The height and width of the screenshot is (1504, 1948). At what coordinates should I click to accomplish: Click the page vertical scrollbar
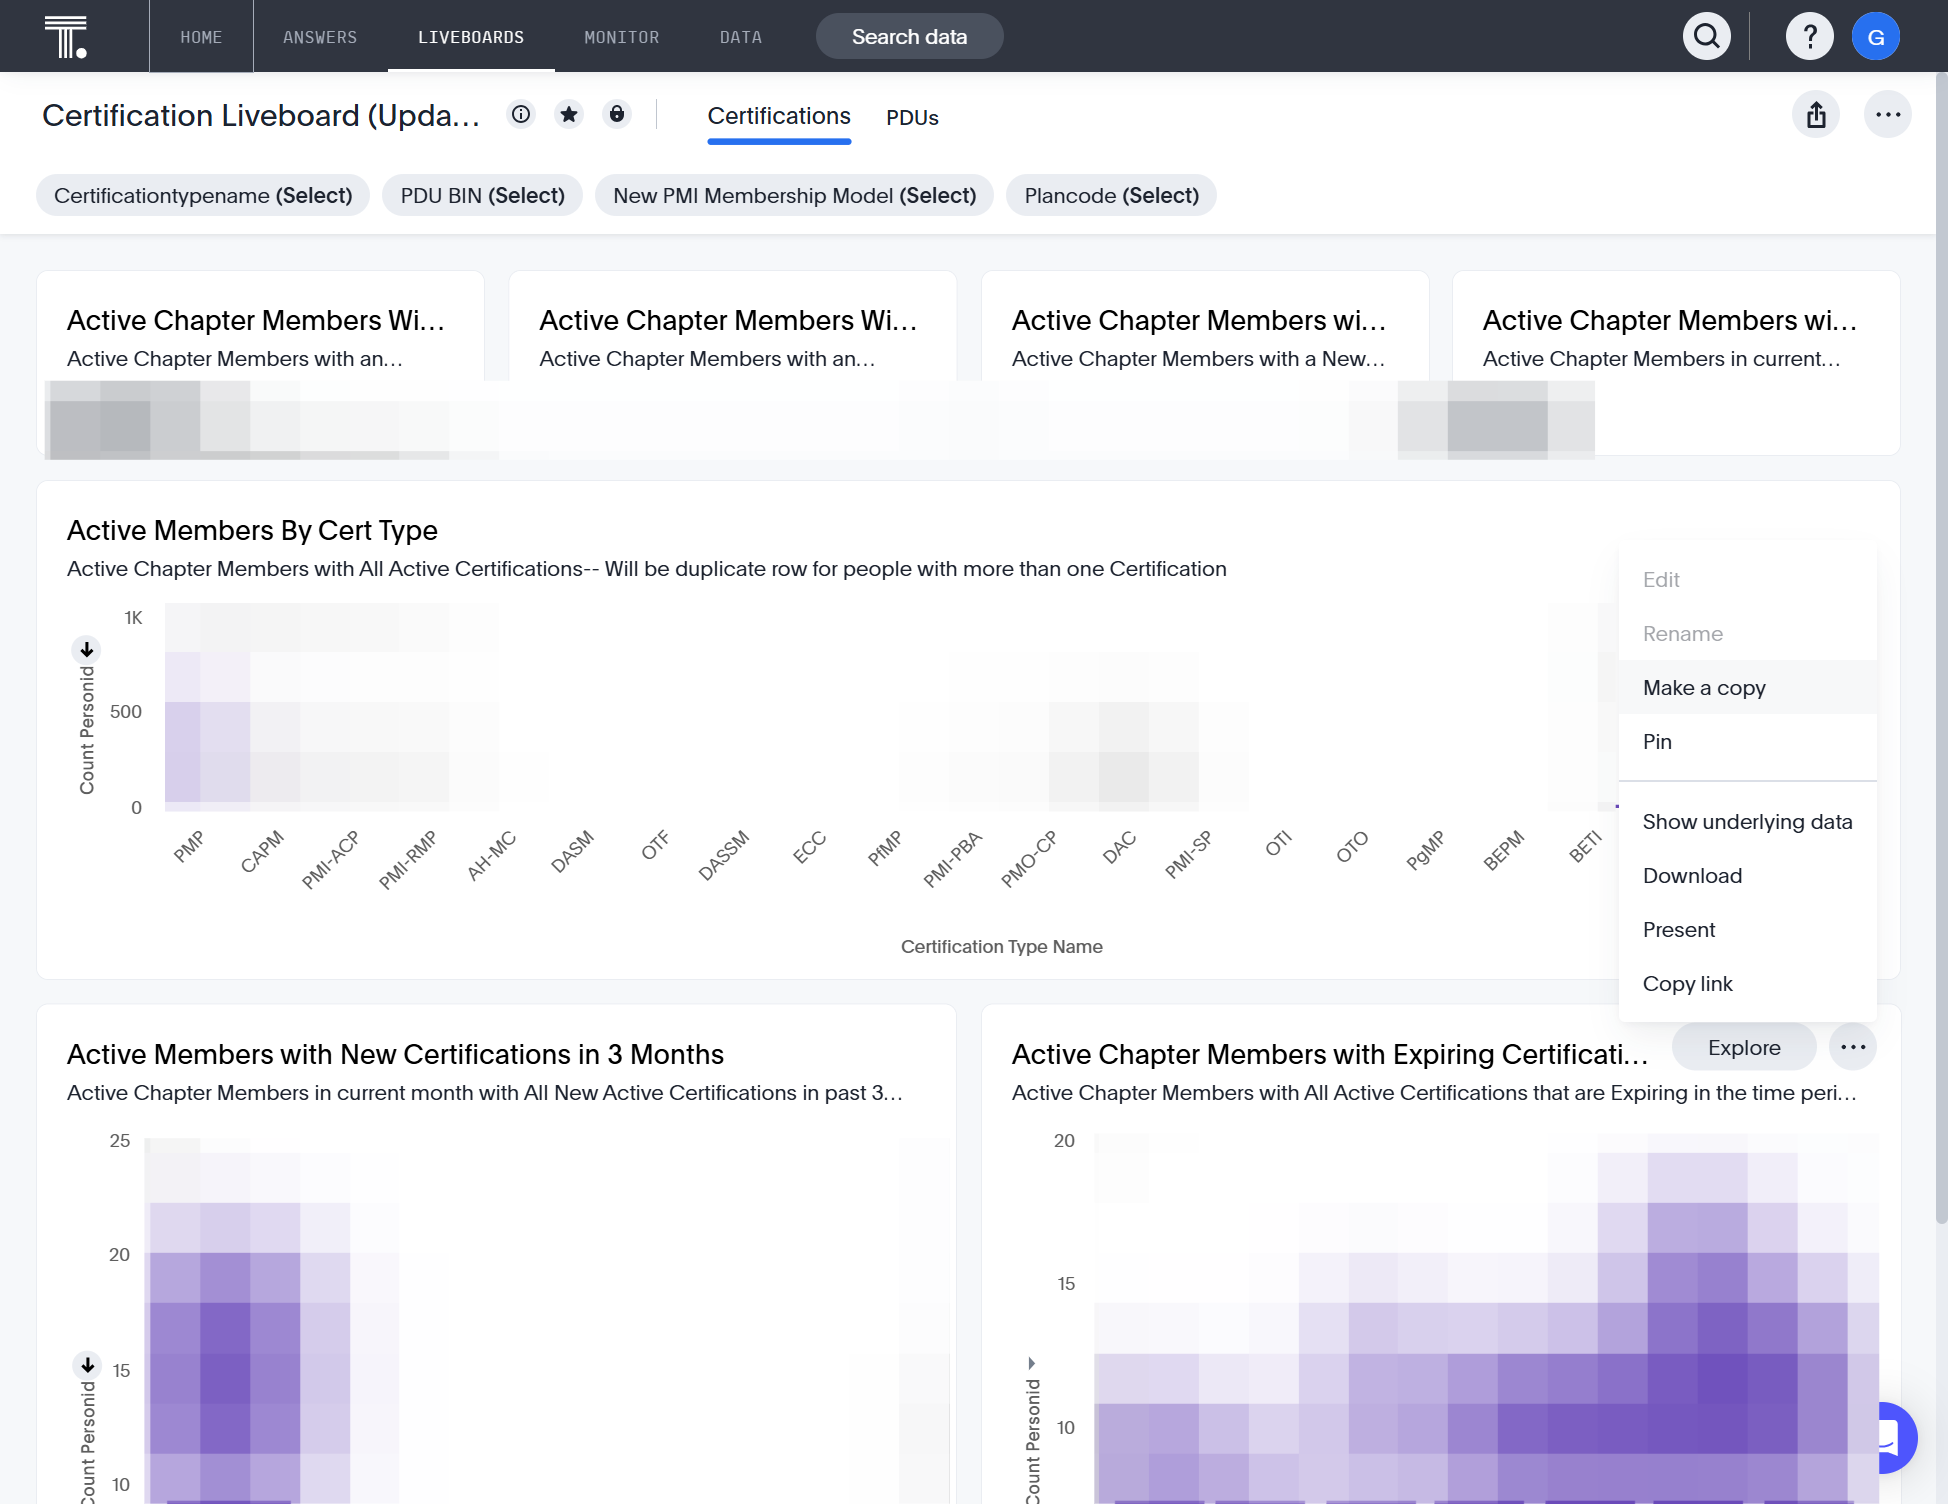pyautogui.click(x=1941, y=650)
